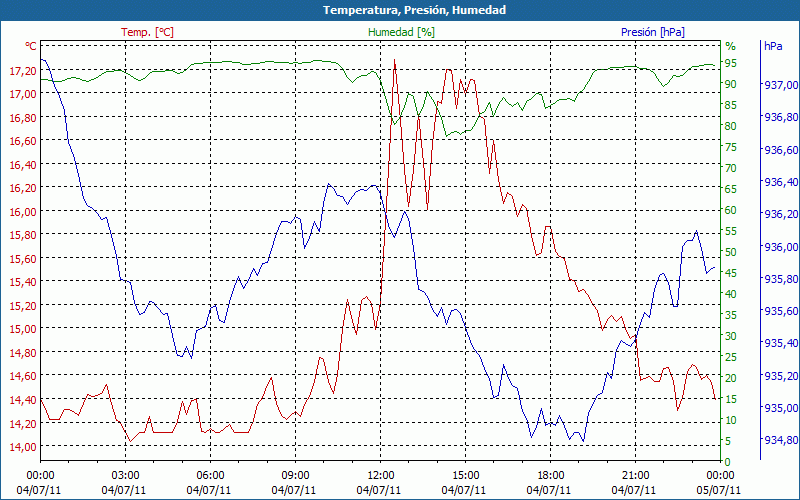800x500 pixels.
Task: Click the 95 humidity axis value
Action: (x=731, y=63)
